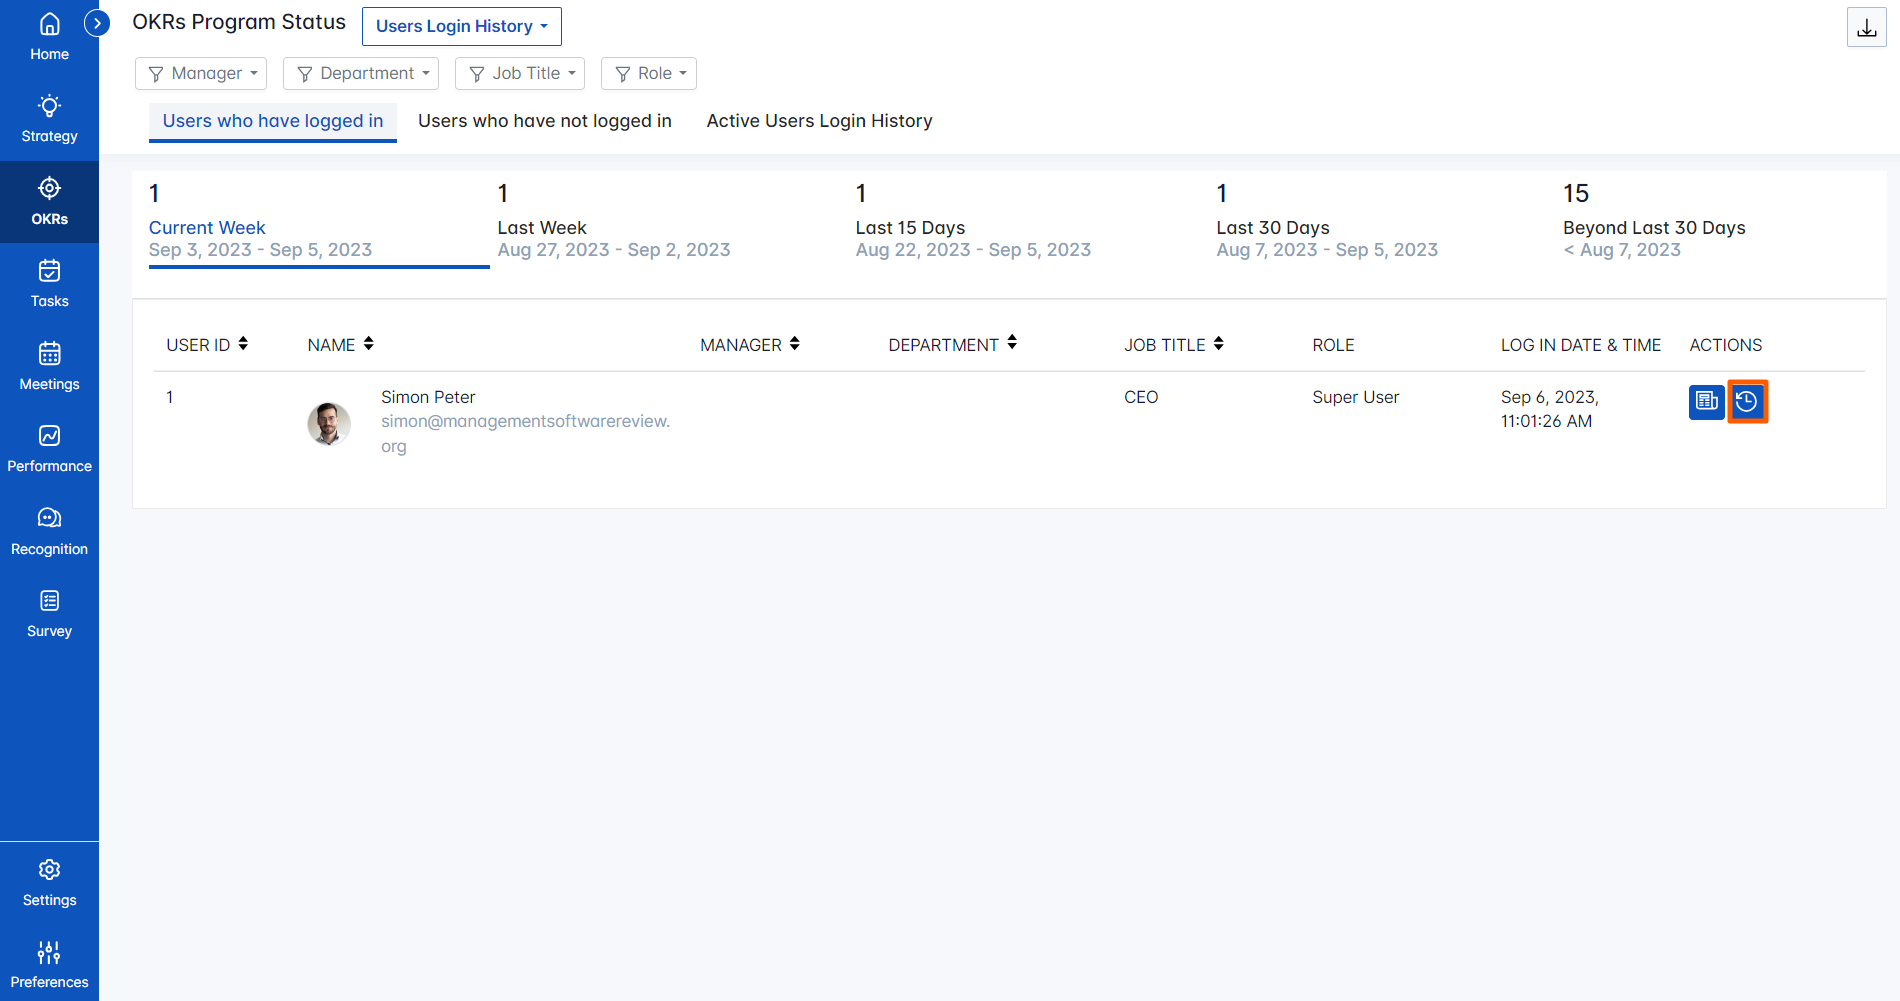Viewport: 1900px width, 1001px height.
Task: Open the details report icon for Simon Peter
Action: click(x=1706, y=402)
